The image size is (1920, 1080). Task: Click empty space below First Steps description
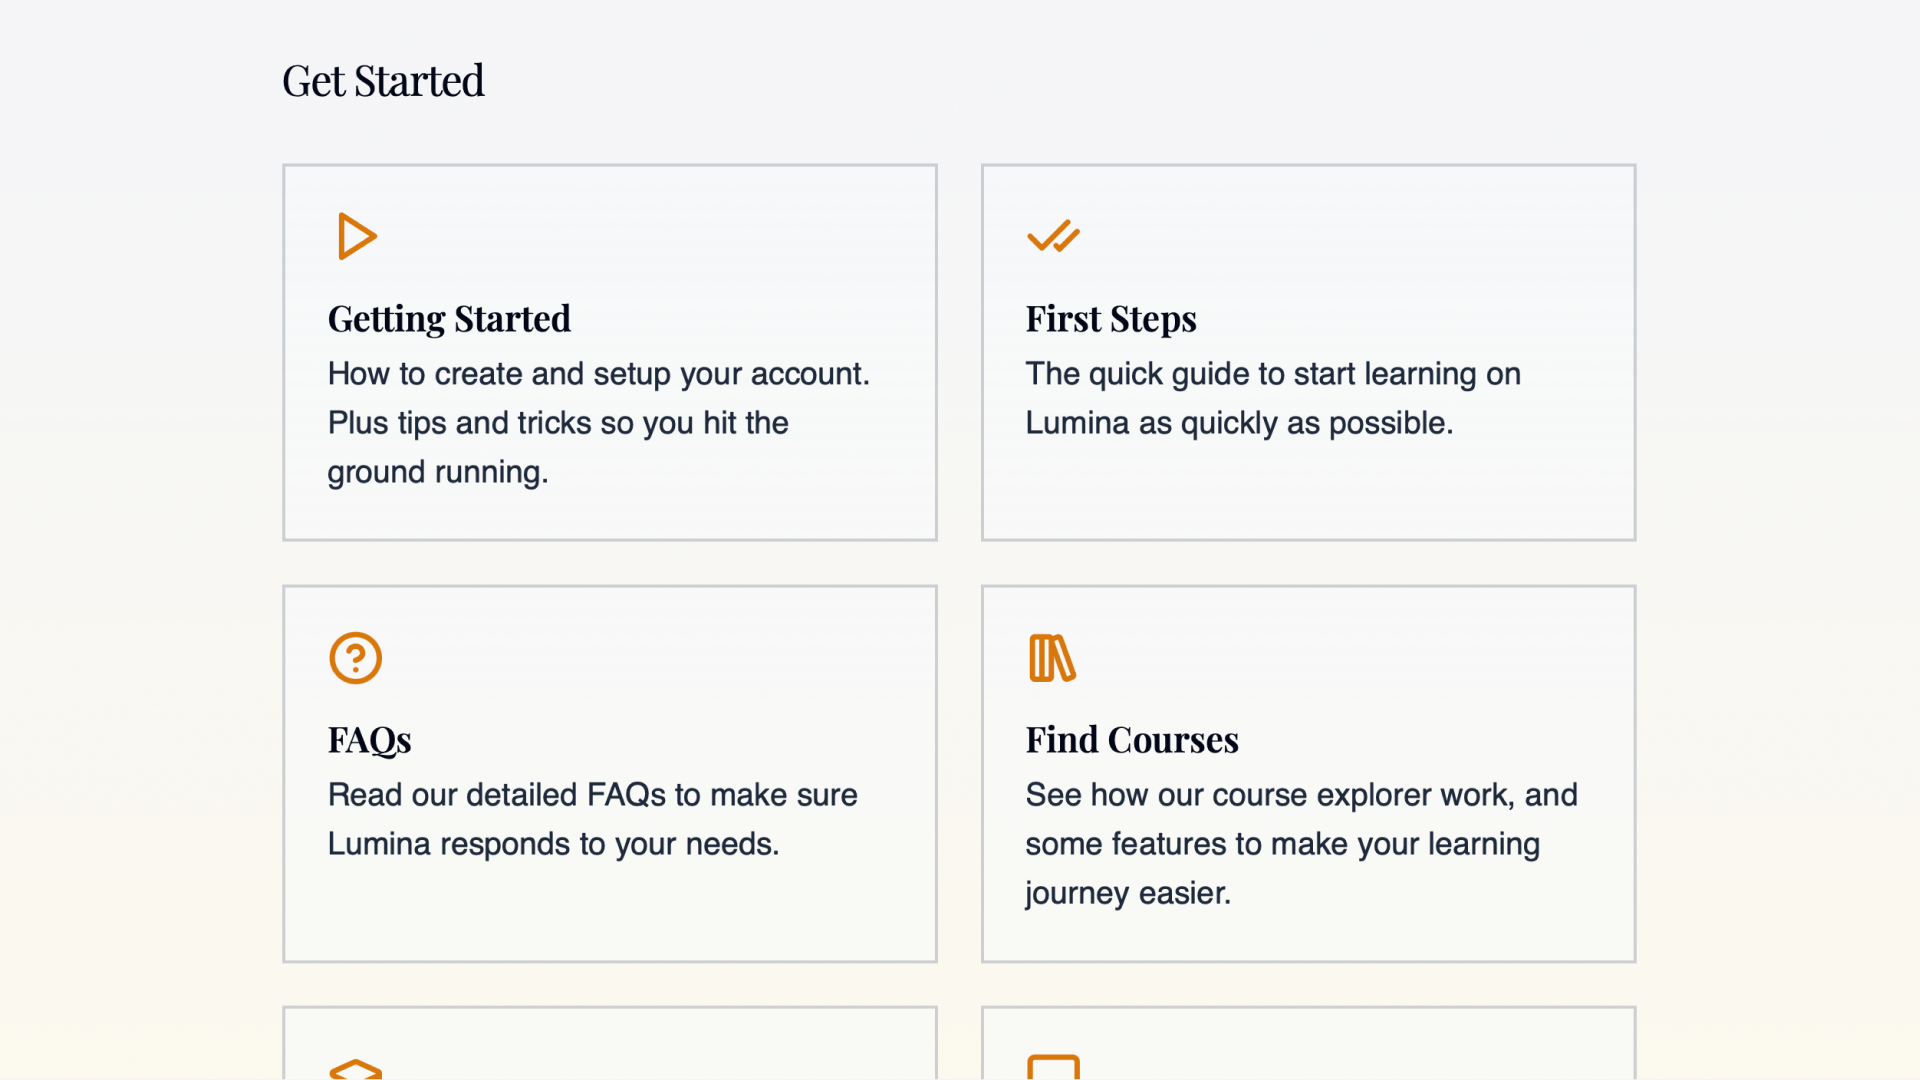(x=1308, y=490)
